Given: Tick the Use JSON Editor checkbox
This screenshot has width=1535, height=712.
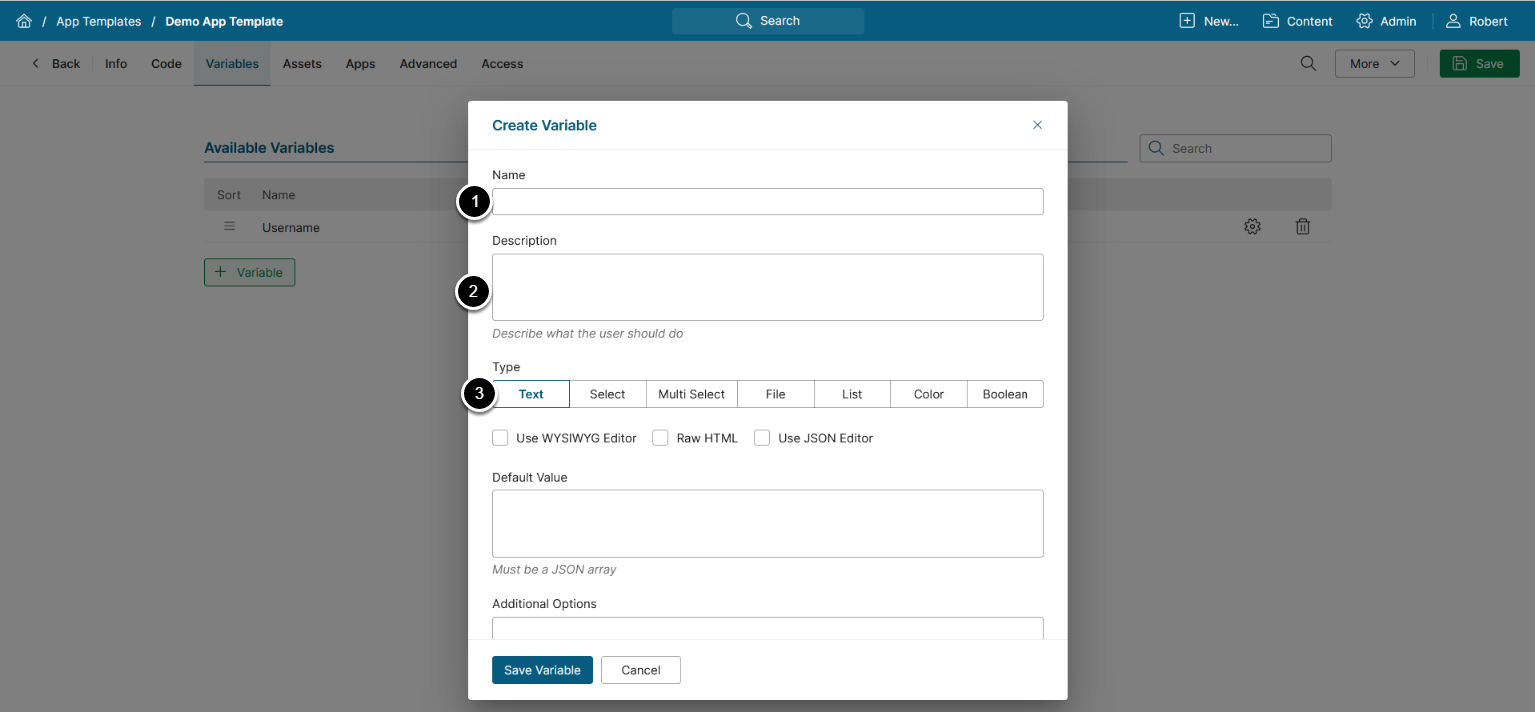Looking at the screenshot, I should click(x=762, y=438).
